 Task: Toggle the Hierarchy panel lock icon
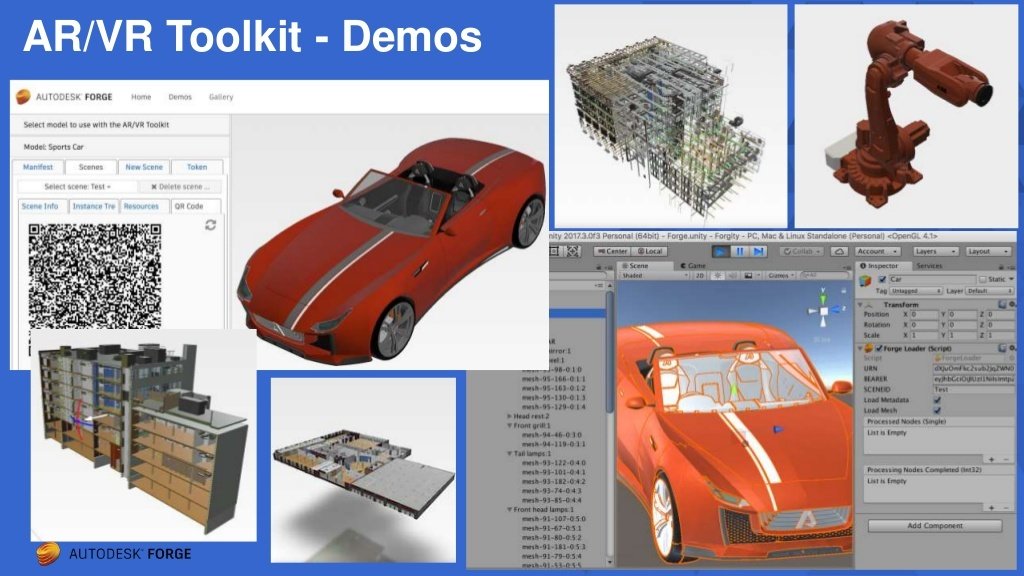(x=598, y=267)
